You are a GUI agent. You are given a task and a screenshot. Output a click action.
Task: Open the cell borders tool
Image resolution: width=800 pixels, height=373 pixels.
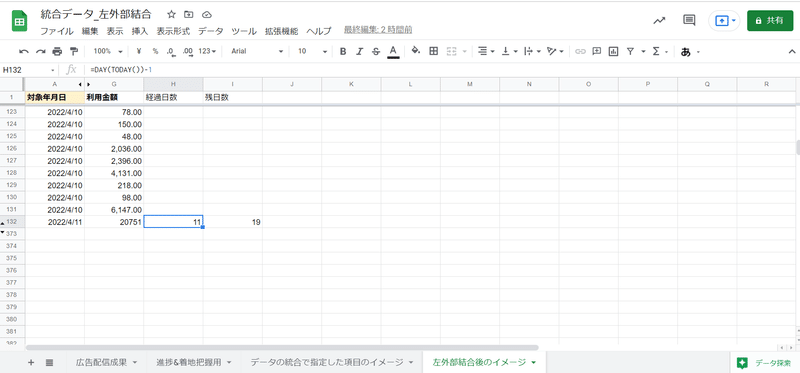(433, 51)
